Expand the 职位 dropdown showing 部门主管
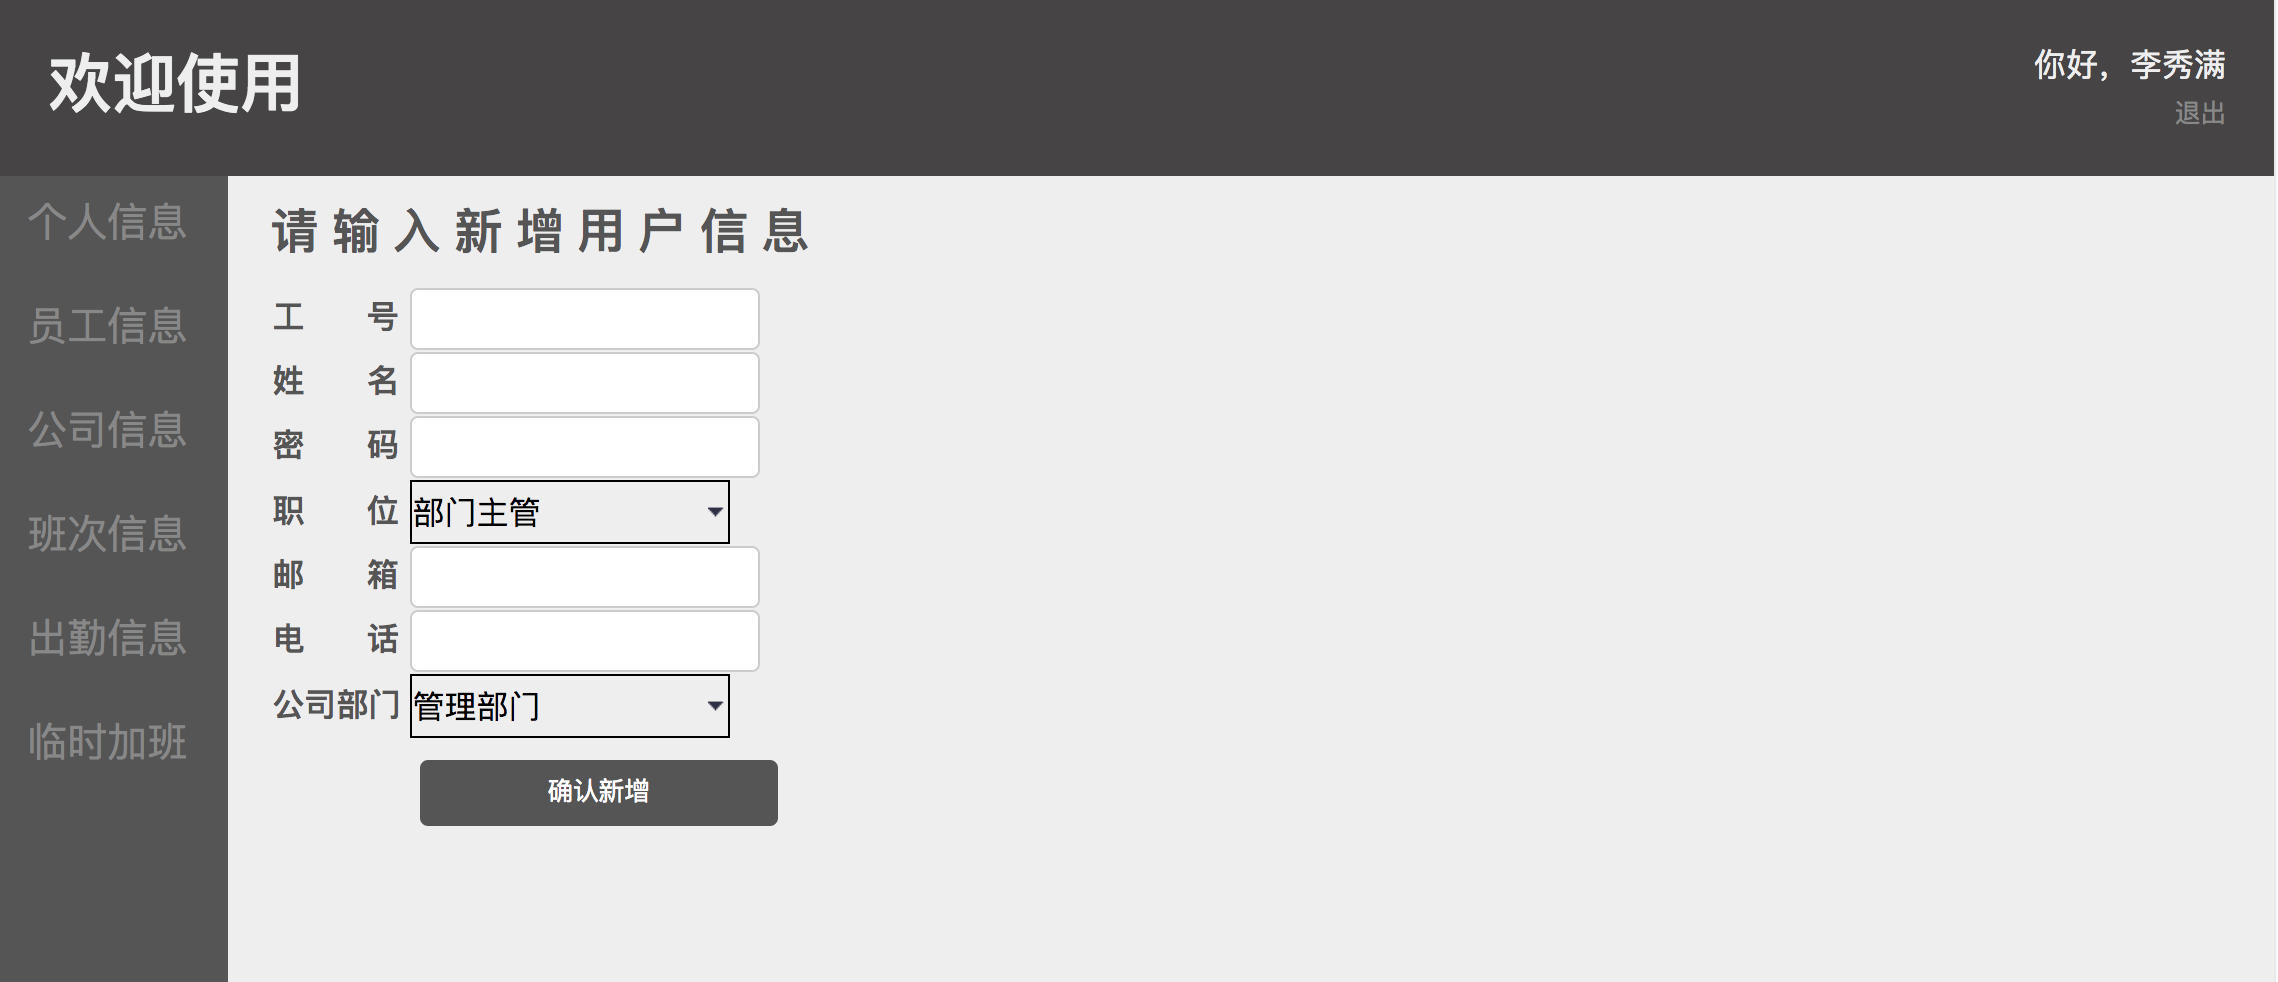Viewport: 2278px width, 982px height. (570, 512)
